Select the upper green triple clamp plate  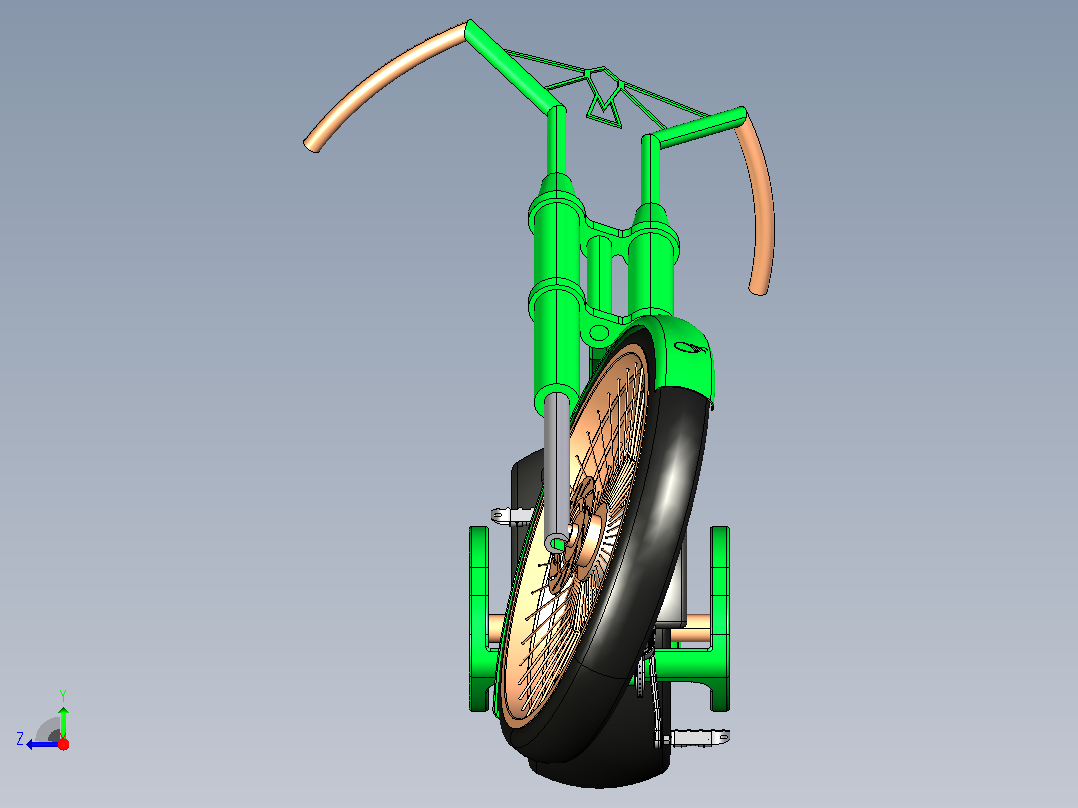(605, 226)
